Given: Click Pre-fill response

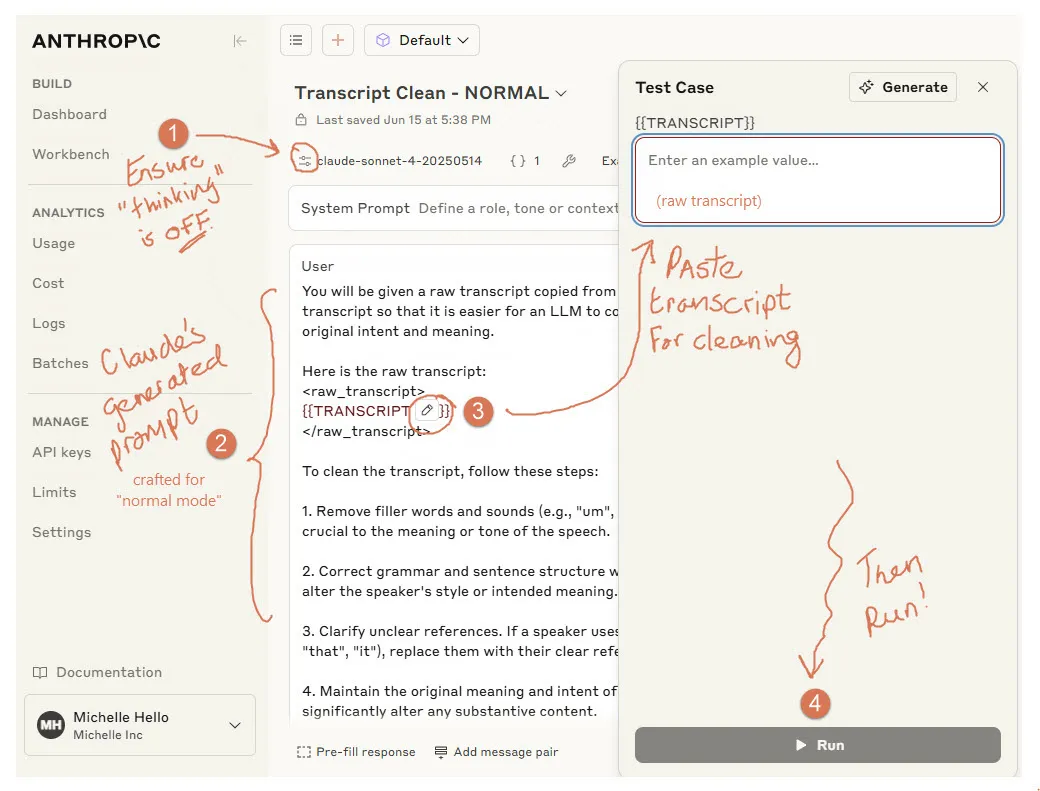Looking at the screenshot, I should [356, 752].
